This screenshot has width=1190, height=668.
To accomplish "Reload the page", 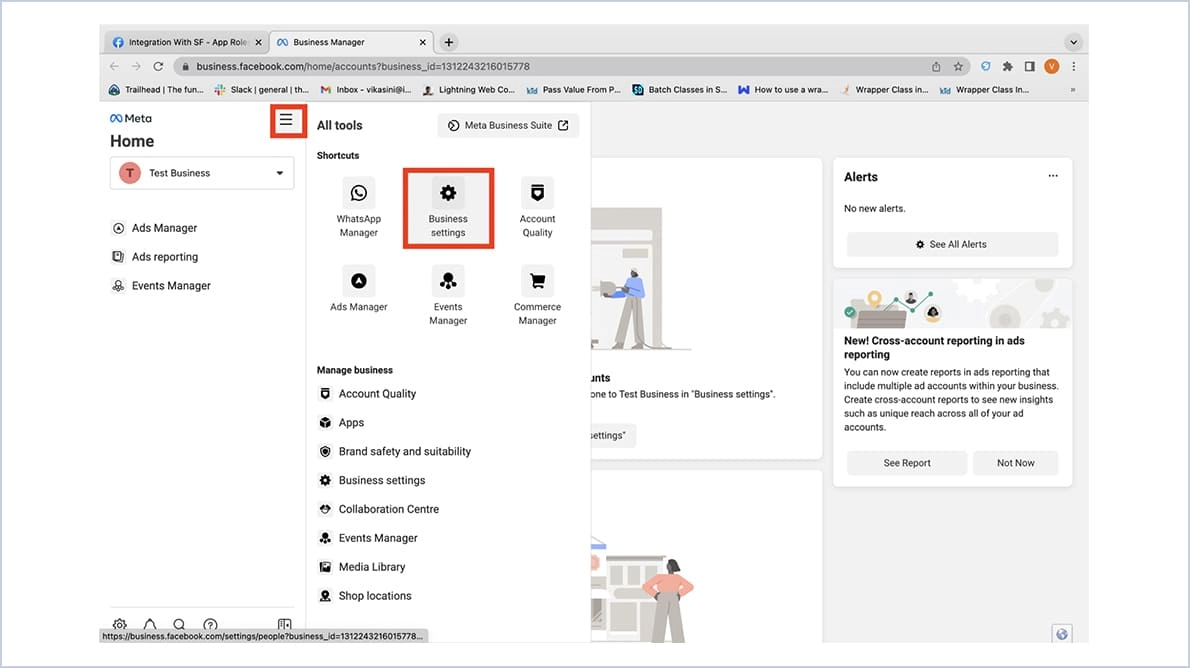I will tap(158, 67).
